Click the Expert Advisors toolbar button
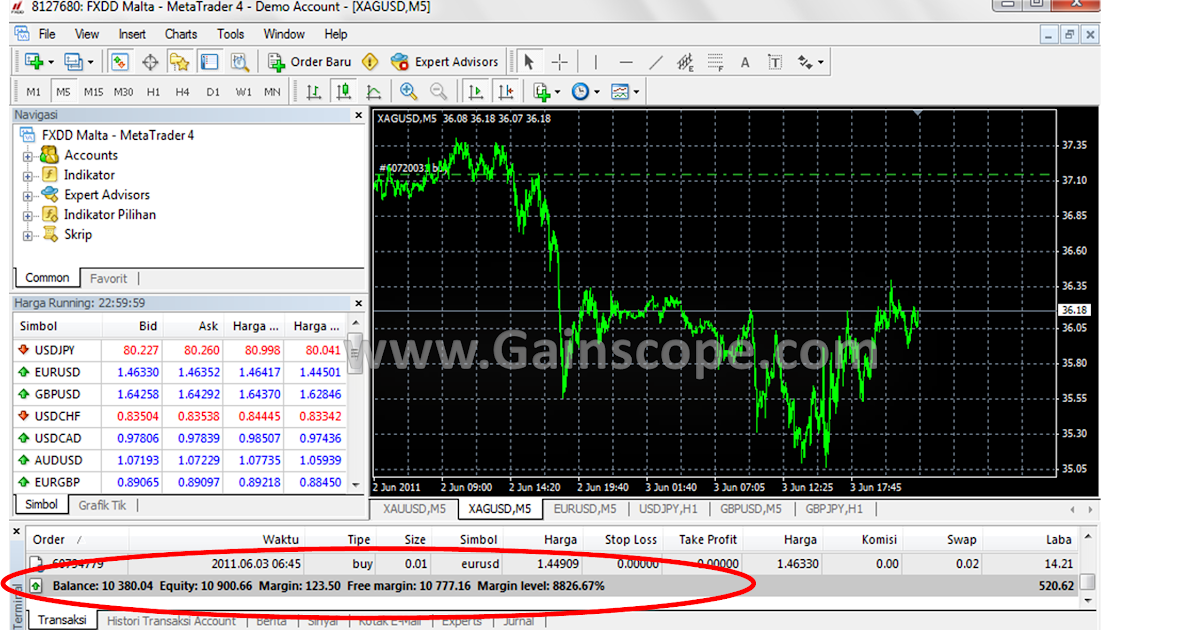 click(x=445, y=62)
